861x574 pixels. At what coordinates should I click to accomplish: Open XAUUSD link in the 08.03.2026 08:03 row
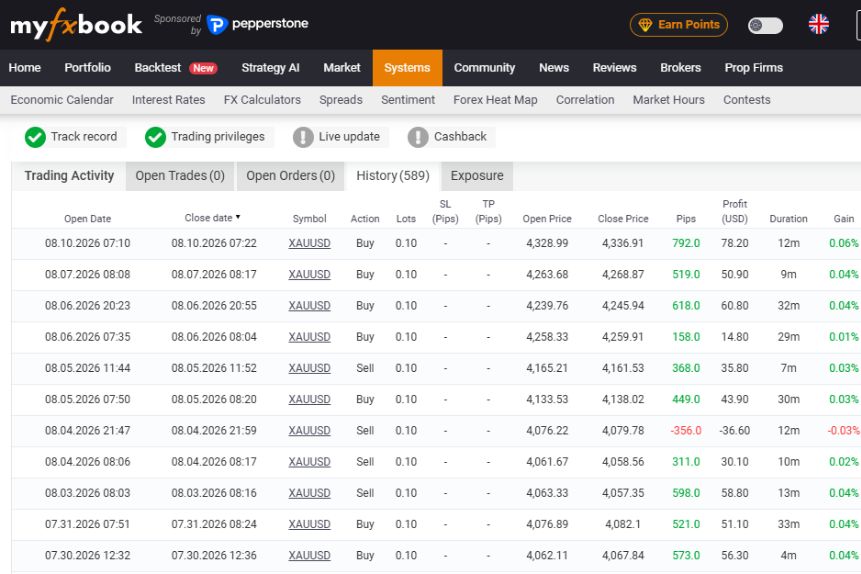(309, 494)
